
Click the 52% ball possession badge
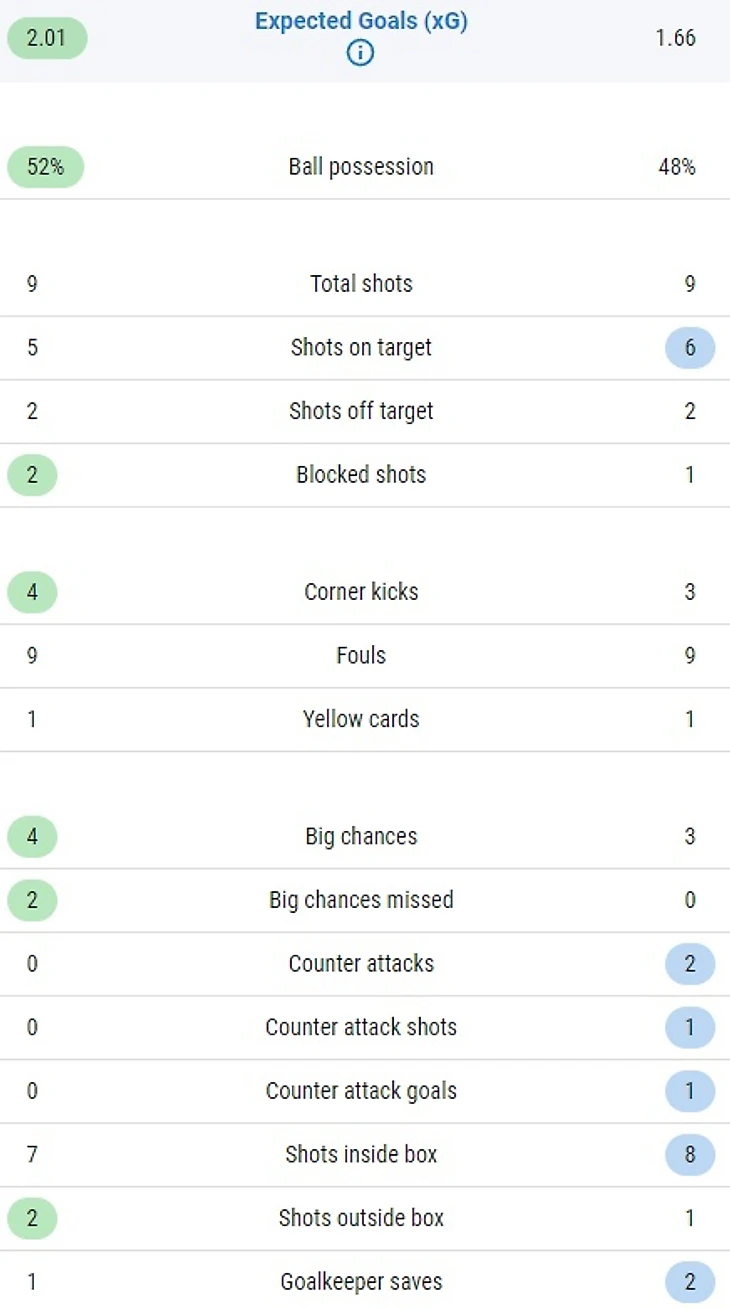(x=45, y=167)
